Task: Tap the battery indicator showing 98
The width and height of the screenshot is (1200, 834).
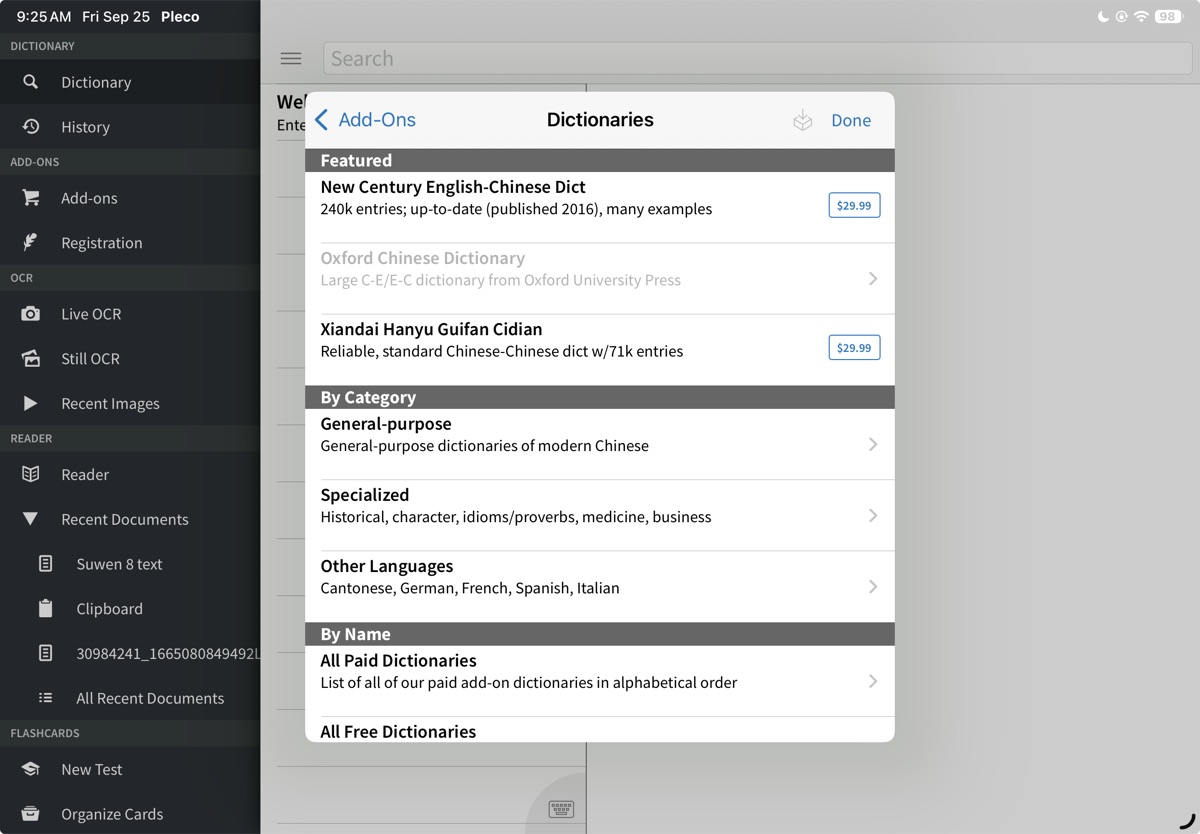Action: pos(1169,16)
